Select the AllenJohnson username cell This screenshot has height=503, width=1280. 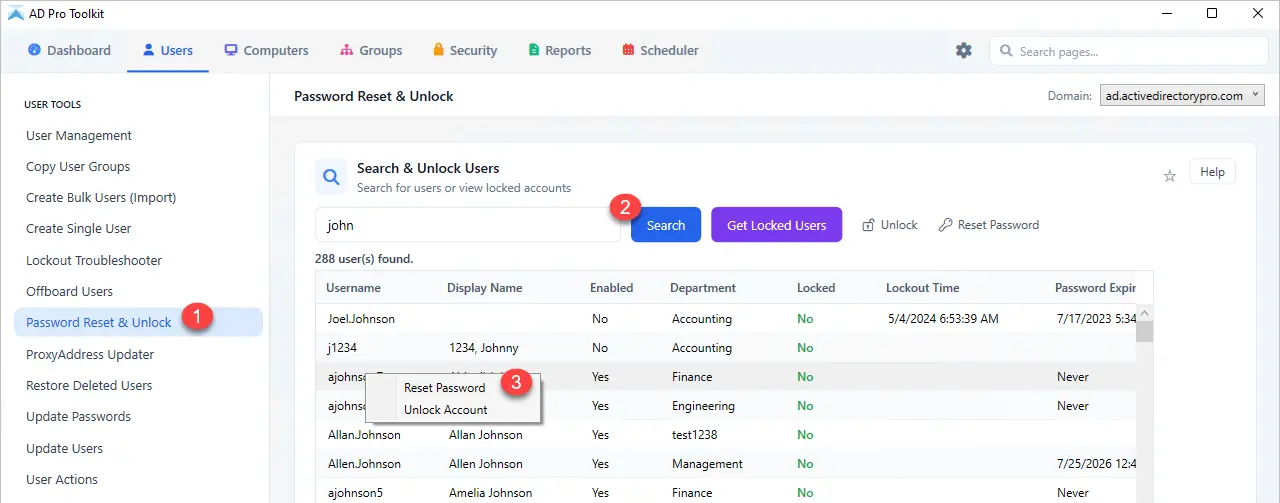click(364, 464)
